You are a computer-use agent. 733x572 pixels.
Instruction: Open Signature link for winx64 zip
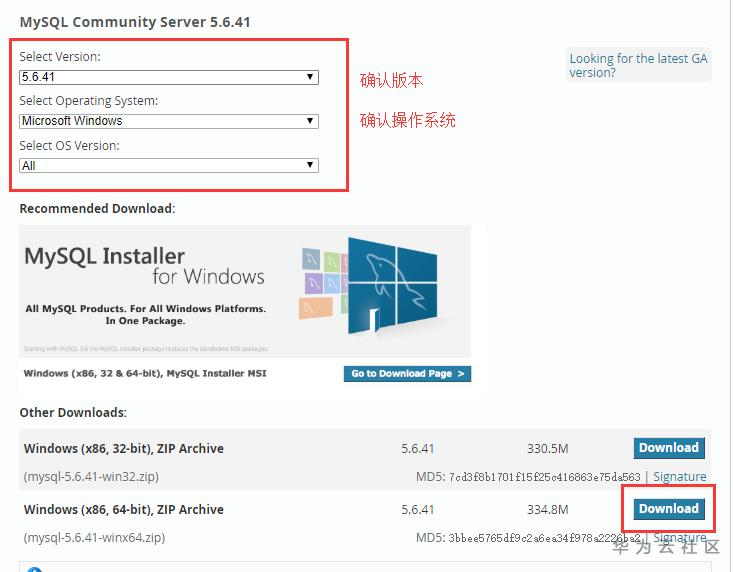click(x=680, y=537)
